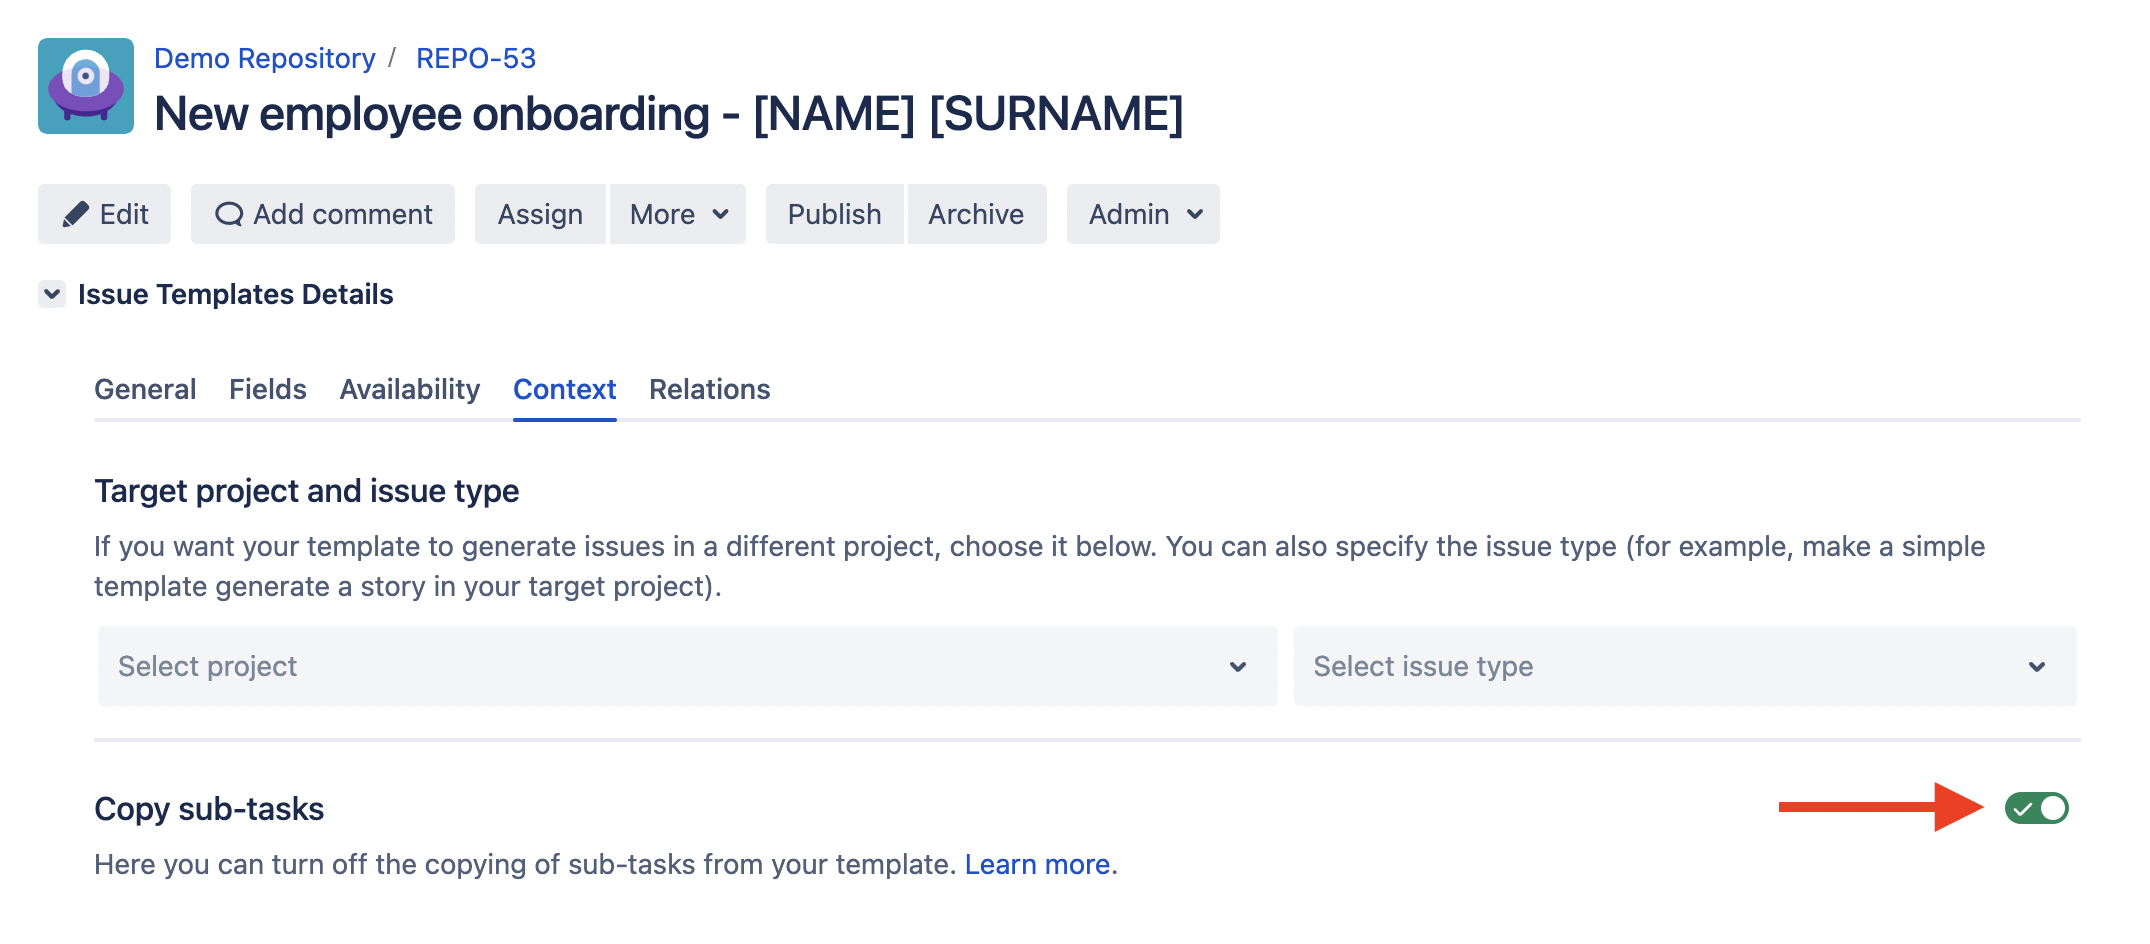Click the Demo Repository project avatar icon

[x=86, y=86]
